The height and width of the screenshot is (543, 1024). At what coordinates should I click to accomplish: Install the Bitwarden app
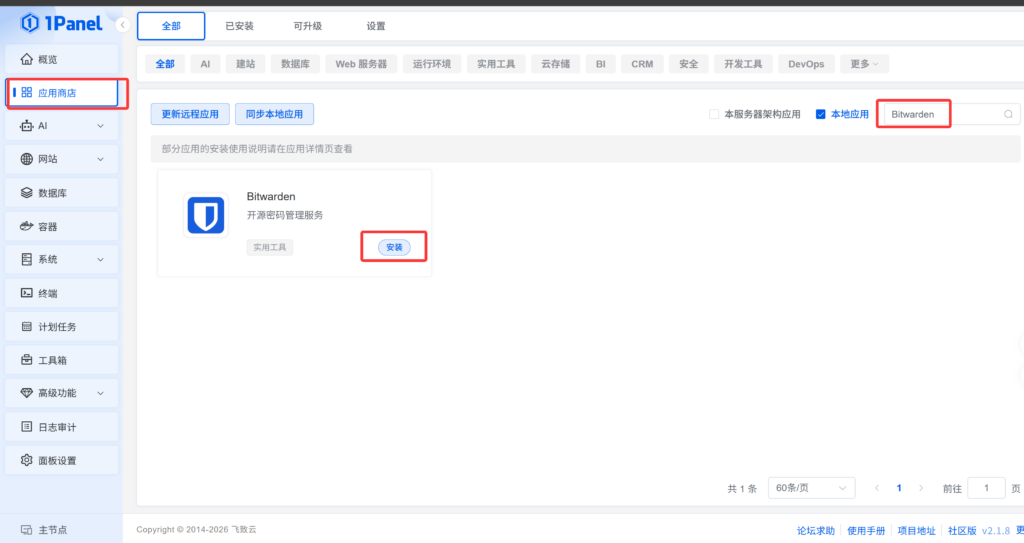pos(394,247)
